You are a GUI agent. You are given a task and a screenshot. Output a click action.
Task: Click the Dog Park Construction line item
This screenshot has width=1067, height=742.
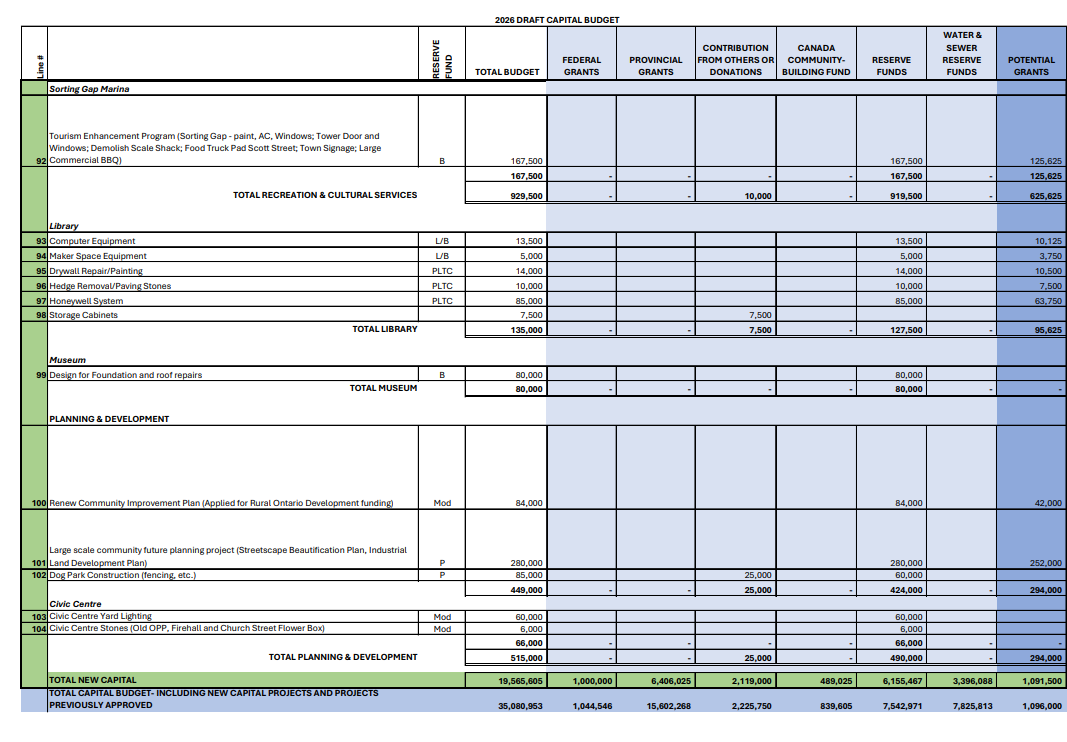(x=123, y=575)
